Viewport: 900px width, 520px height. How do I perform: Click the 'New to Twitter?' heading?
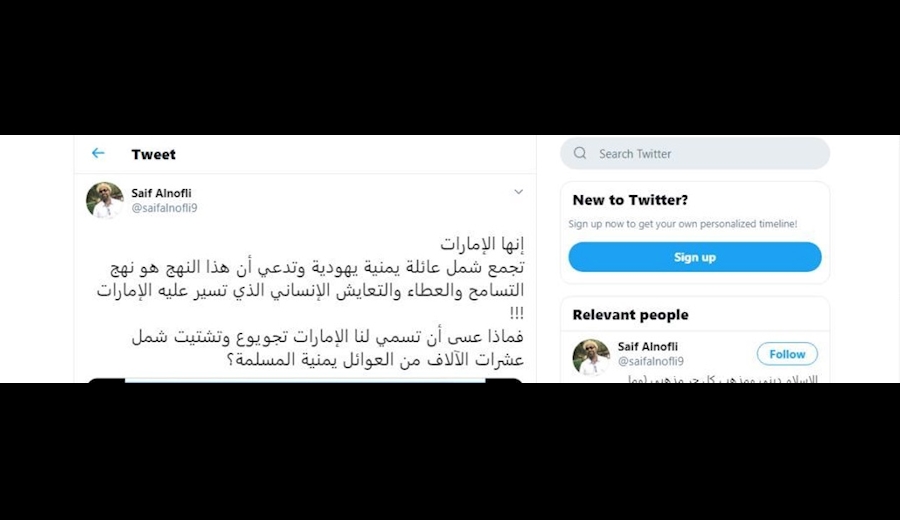click(630, 200)
